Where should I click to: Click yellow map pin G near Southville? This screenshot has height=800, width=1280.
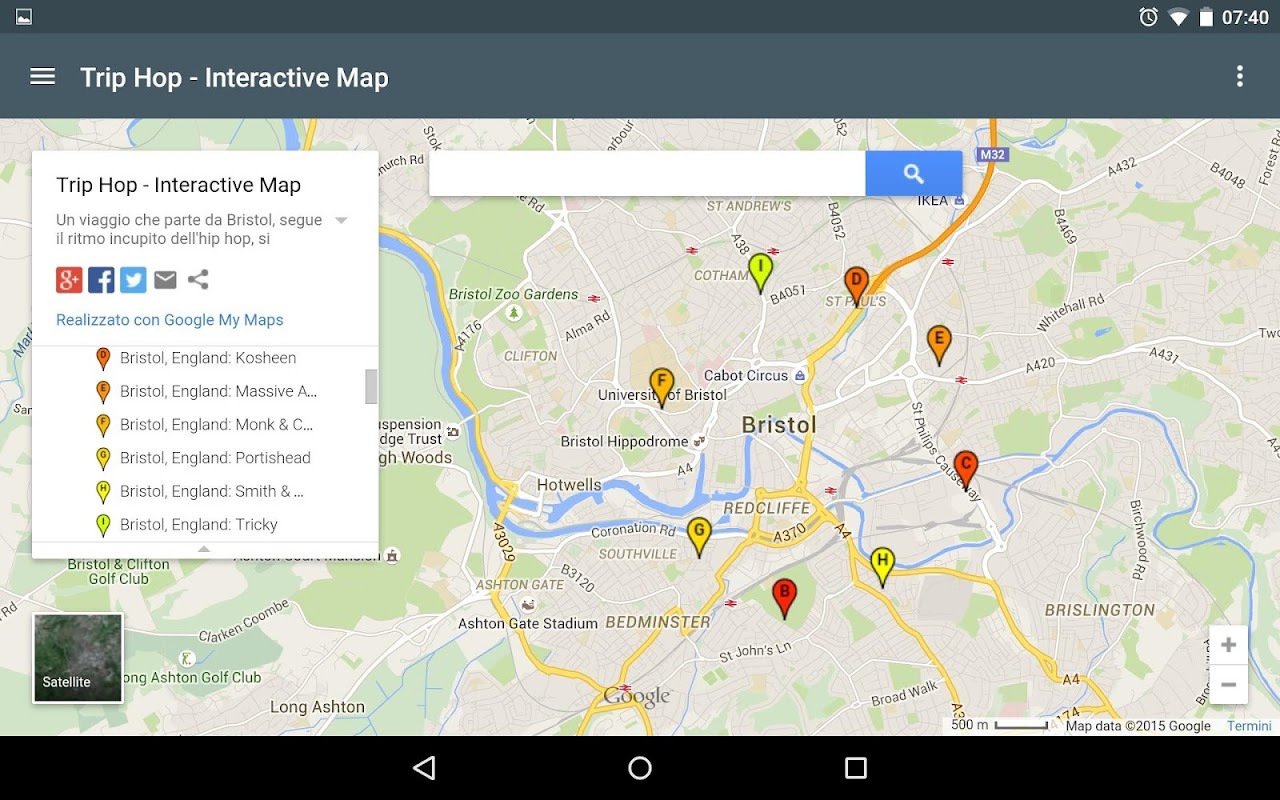[x=699, y=536]
